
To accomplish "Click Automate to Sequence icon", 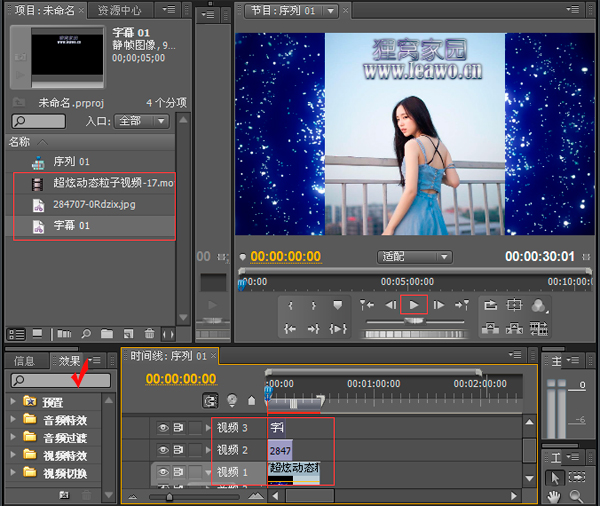I will click(x=64, y=334).
